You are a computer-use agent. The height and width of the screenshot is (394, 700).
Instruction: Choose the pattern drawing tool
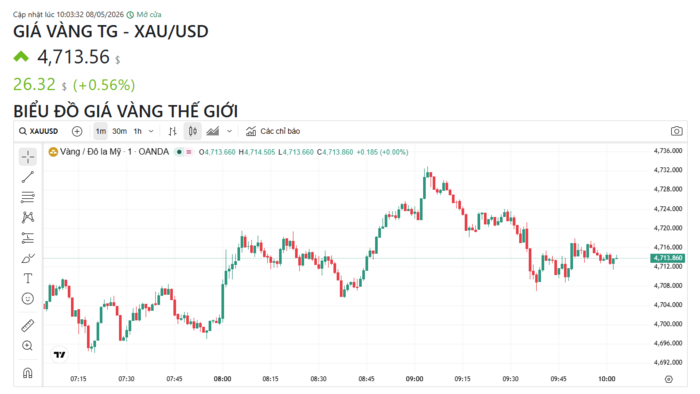(x=28, y=217)
